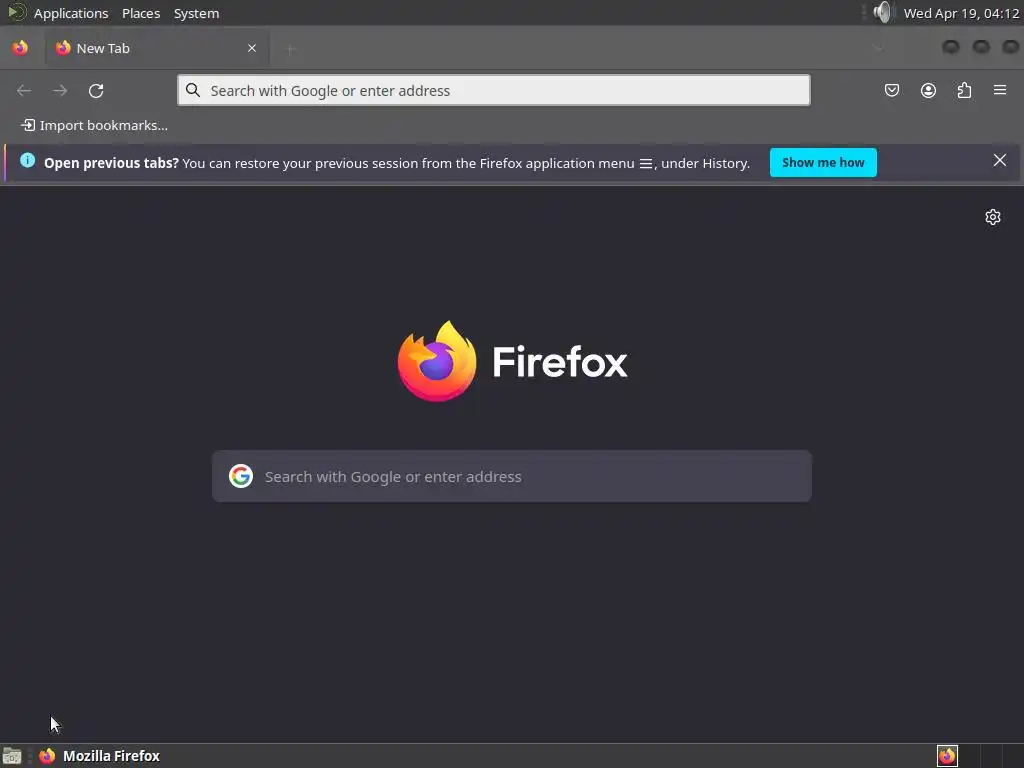Open the Firefox account icon
Image resolution: width=1024 pixels, height=768 pixels.
(928, 91)
